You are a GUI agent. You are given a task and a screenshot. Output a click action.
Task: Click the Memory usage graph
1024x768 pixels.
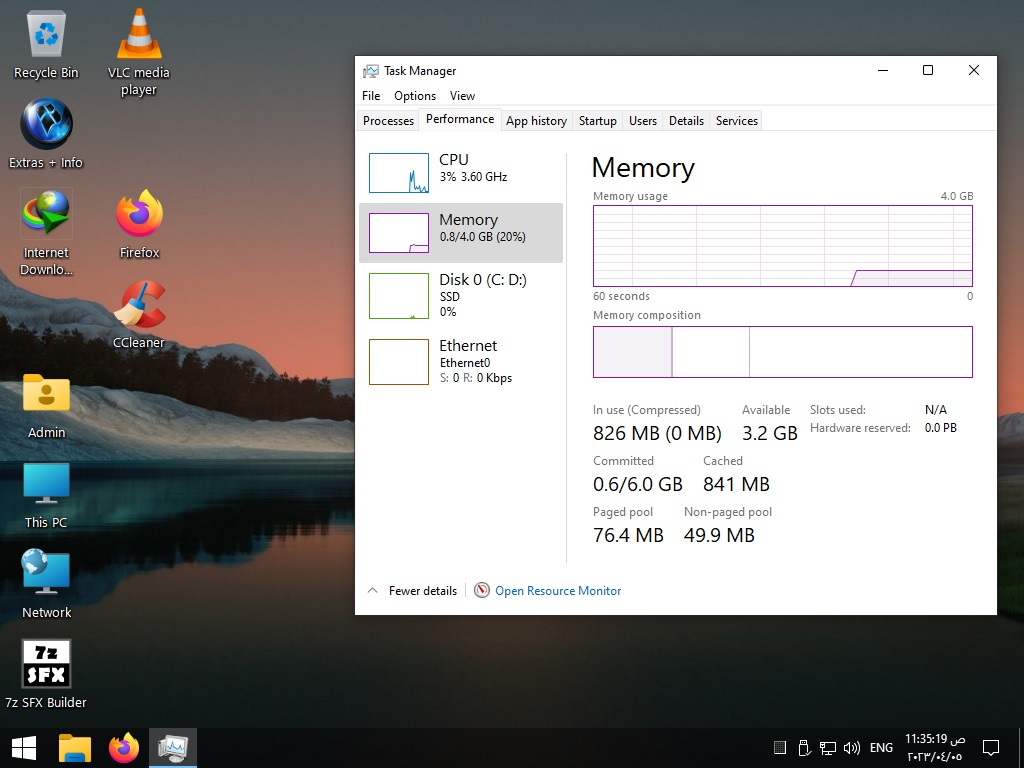[782, 246]
